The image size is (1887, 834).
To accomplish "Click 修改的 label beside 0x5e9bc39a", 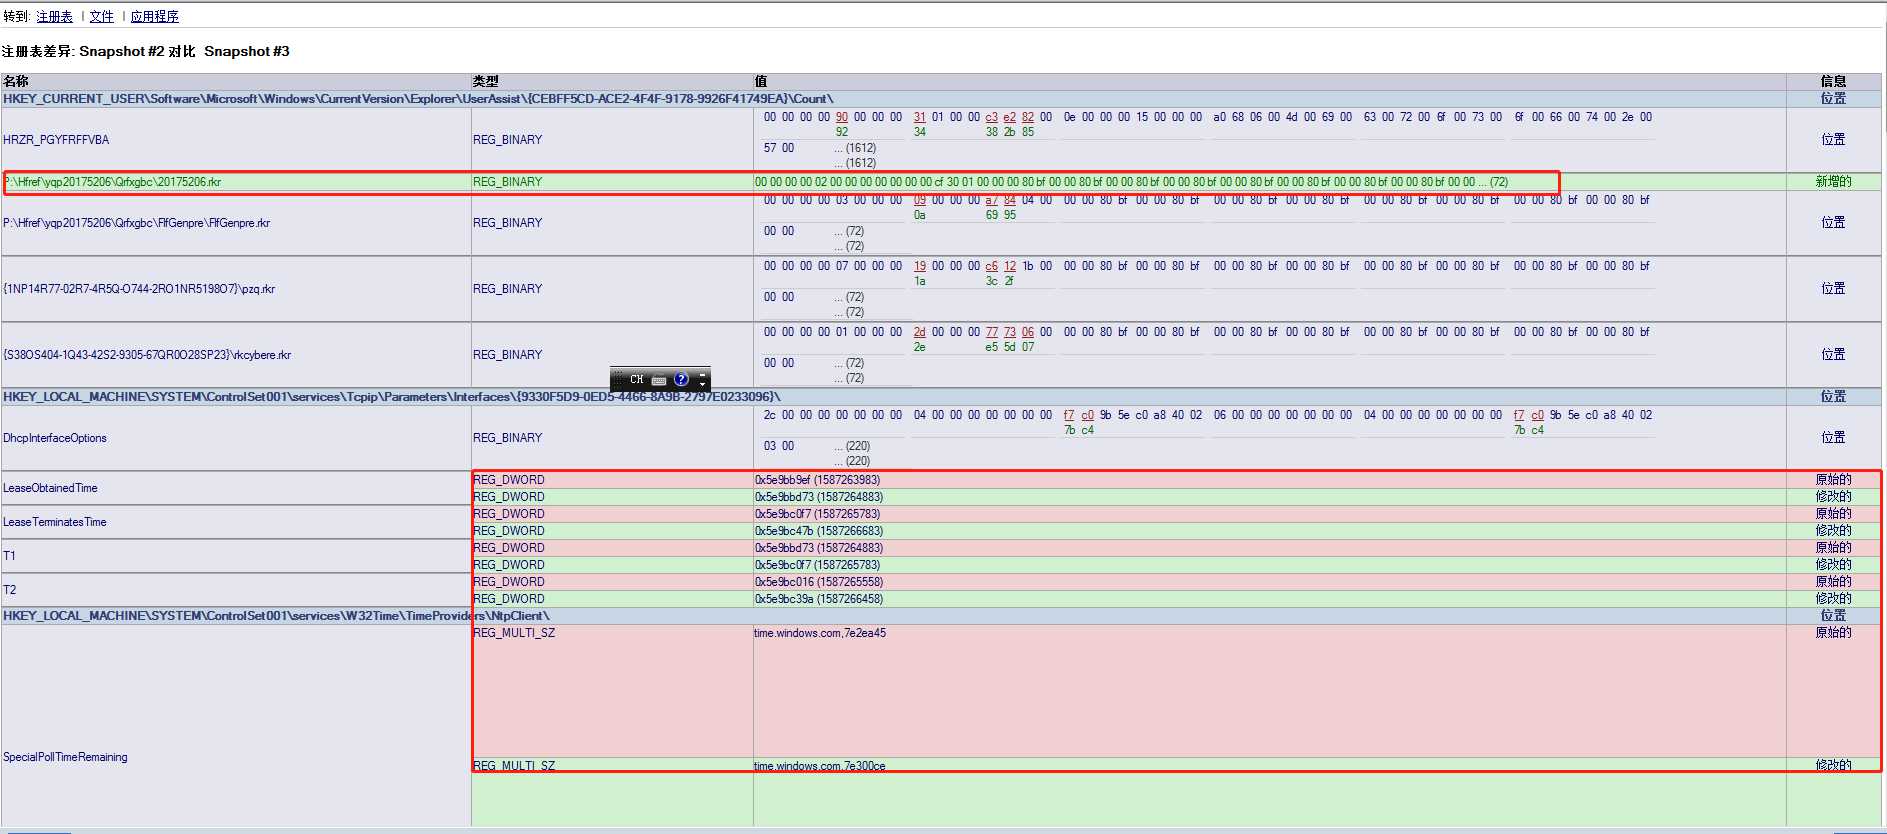I will (1833, 599).
